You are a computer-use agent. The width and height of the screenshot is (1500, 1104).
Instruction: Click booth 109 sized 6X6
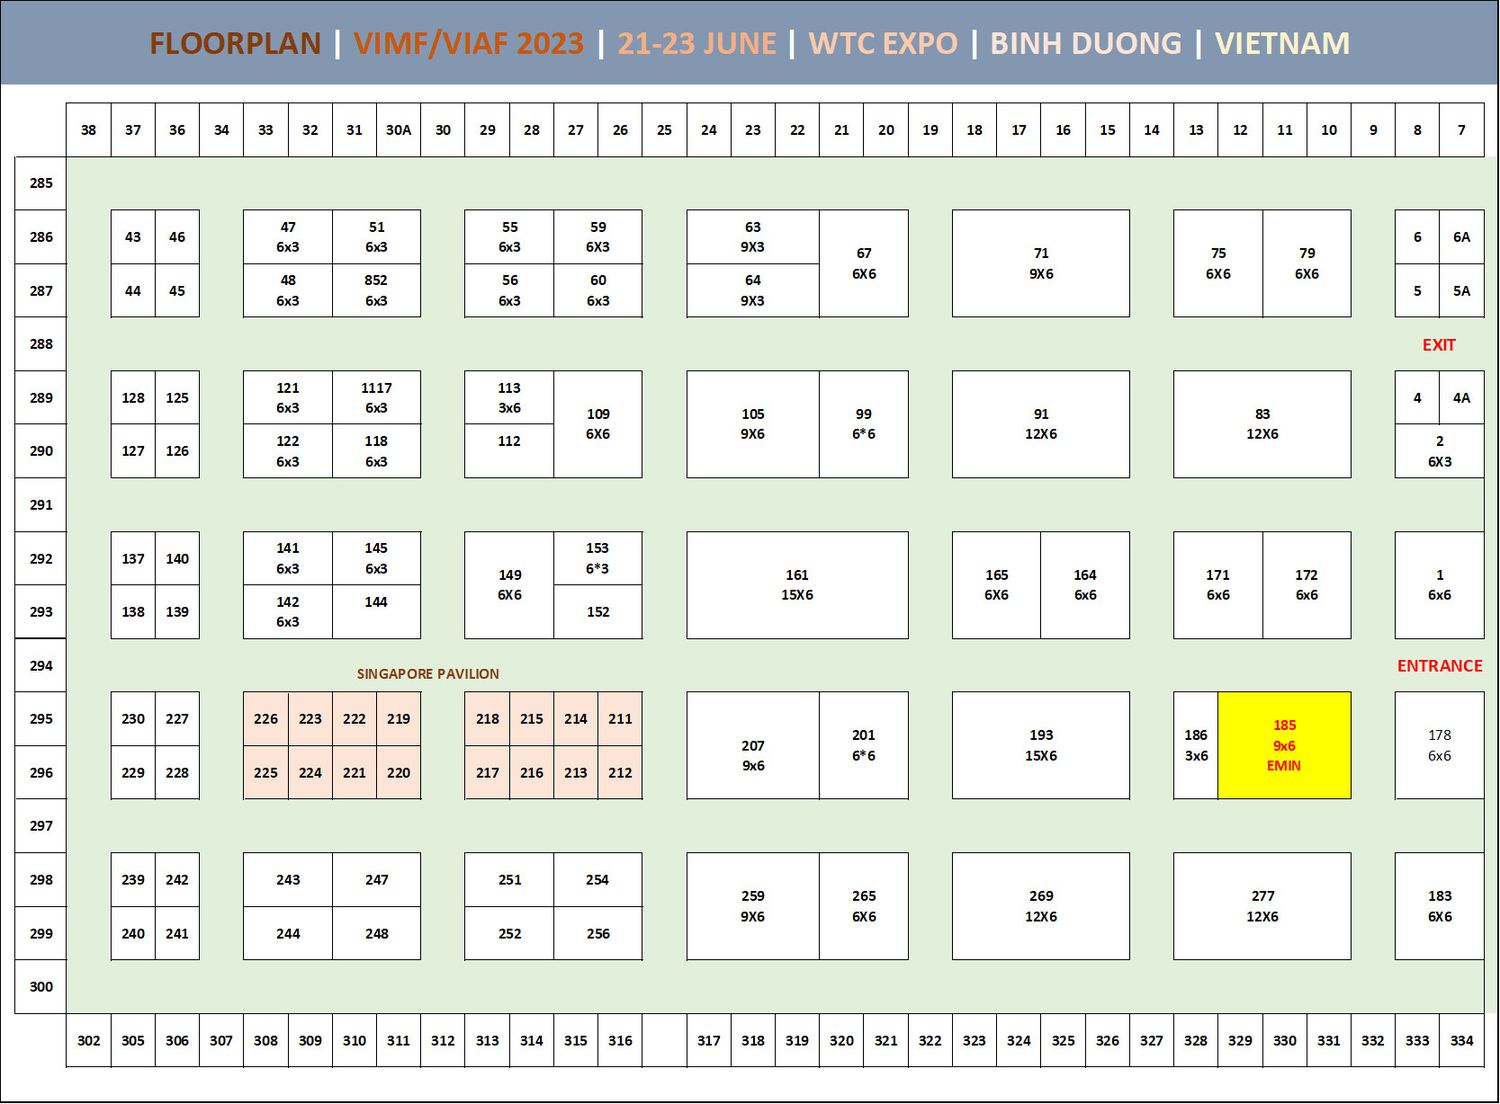tap(598, 424)
